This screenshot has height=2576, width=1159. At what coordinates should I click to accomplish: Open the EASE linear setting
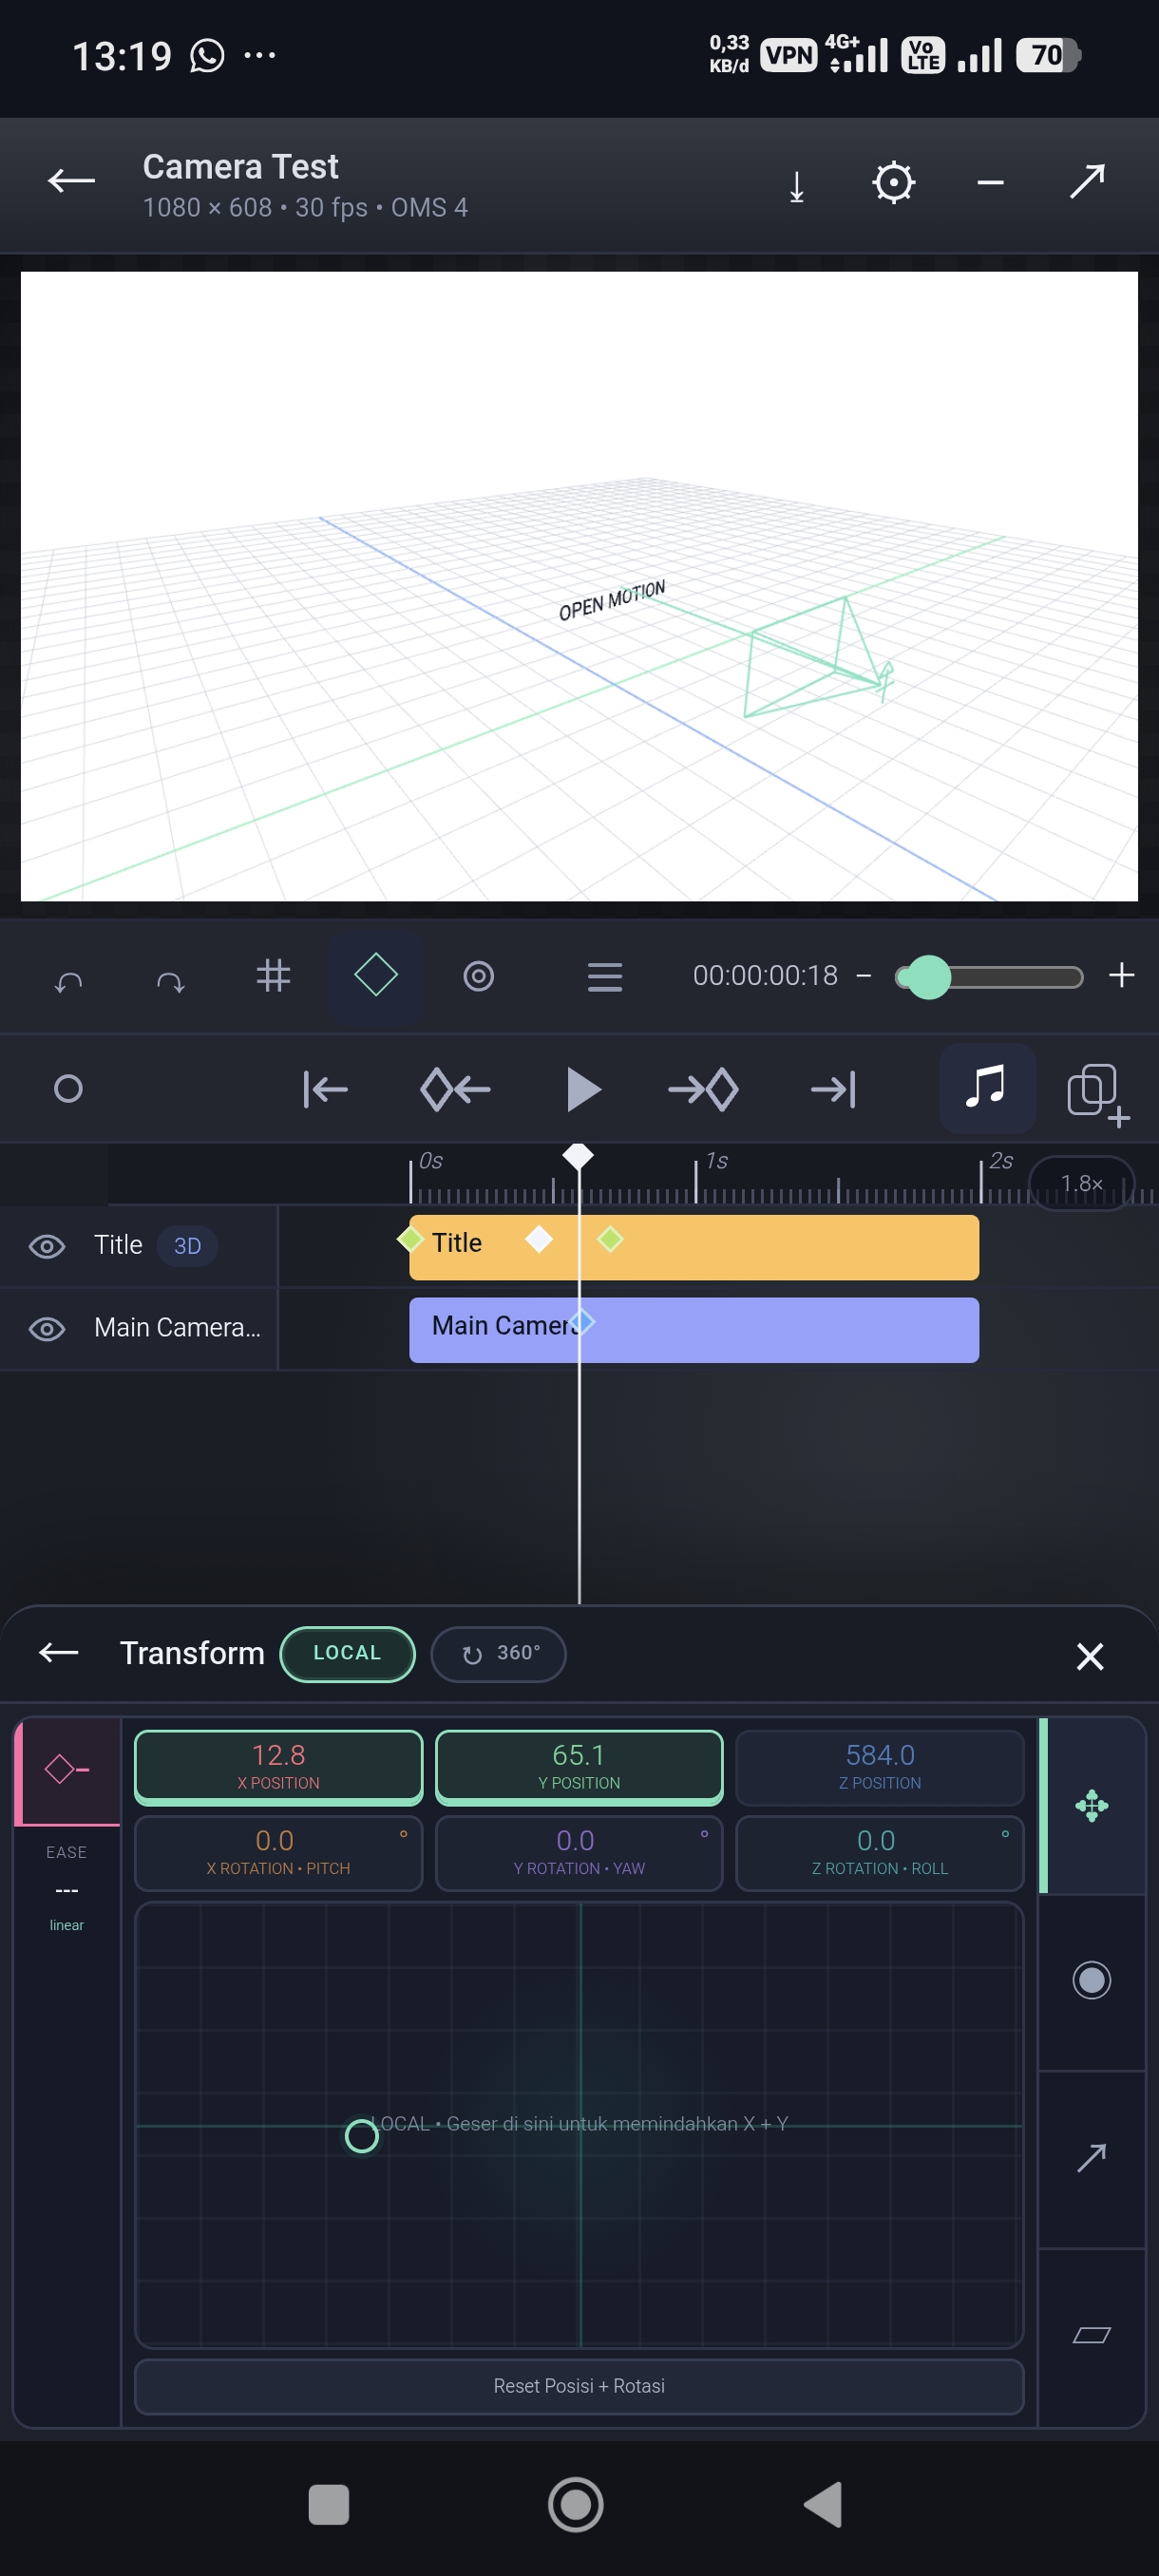click(x=67, y=1888)
